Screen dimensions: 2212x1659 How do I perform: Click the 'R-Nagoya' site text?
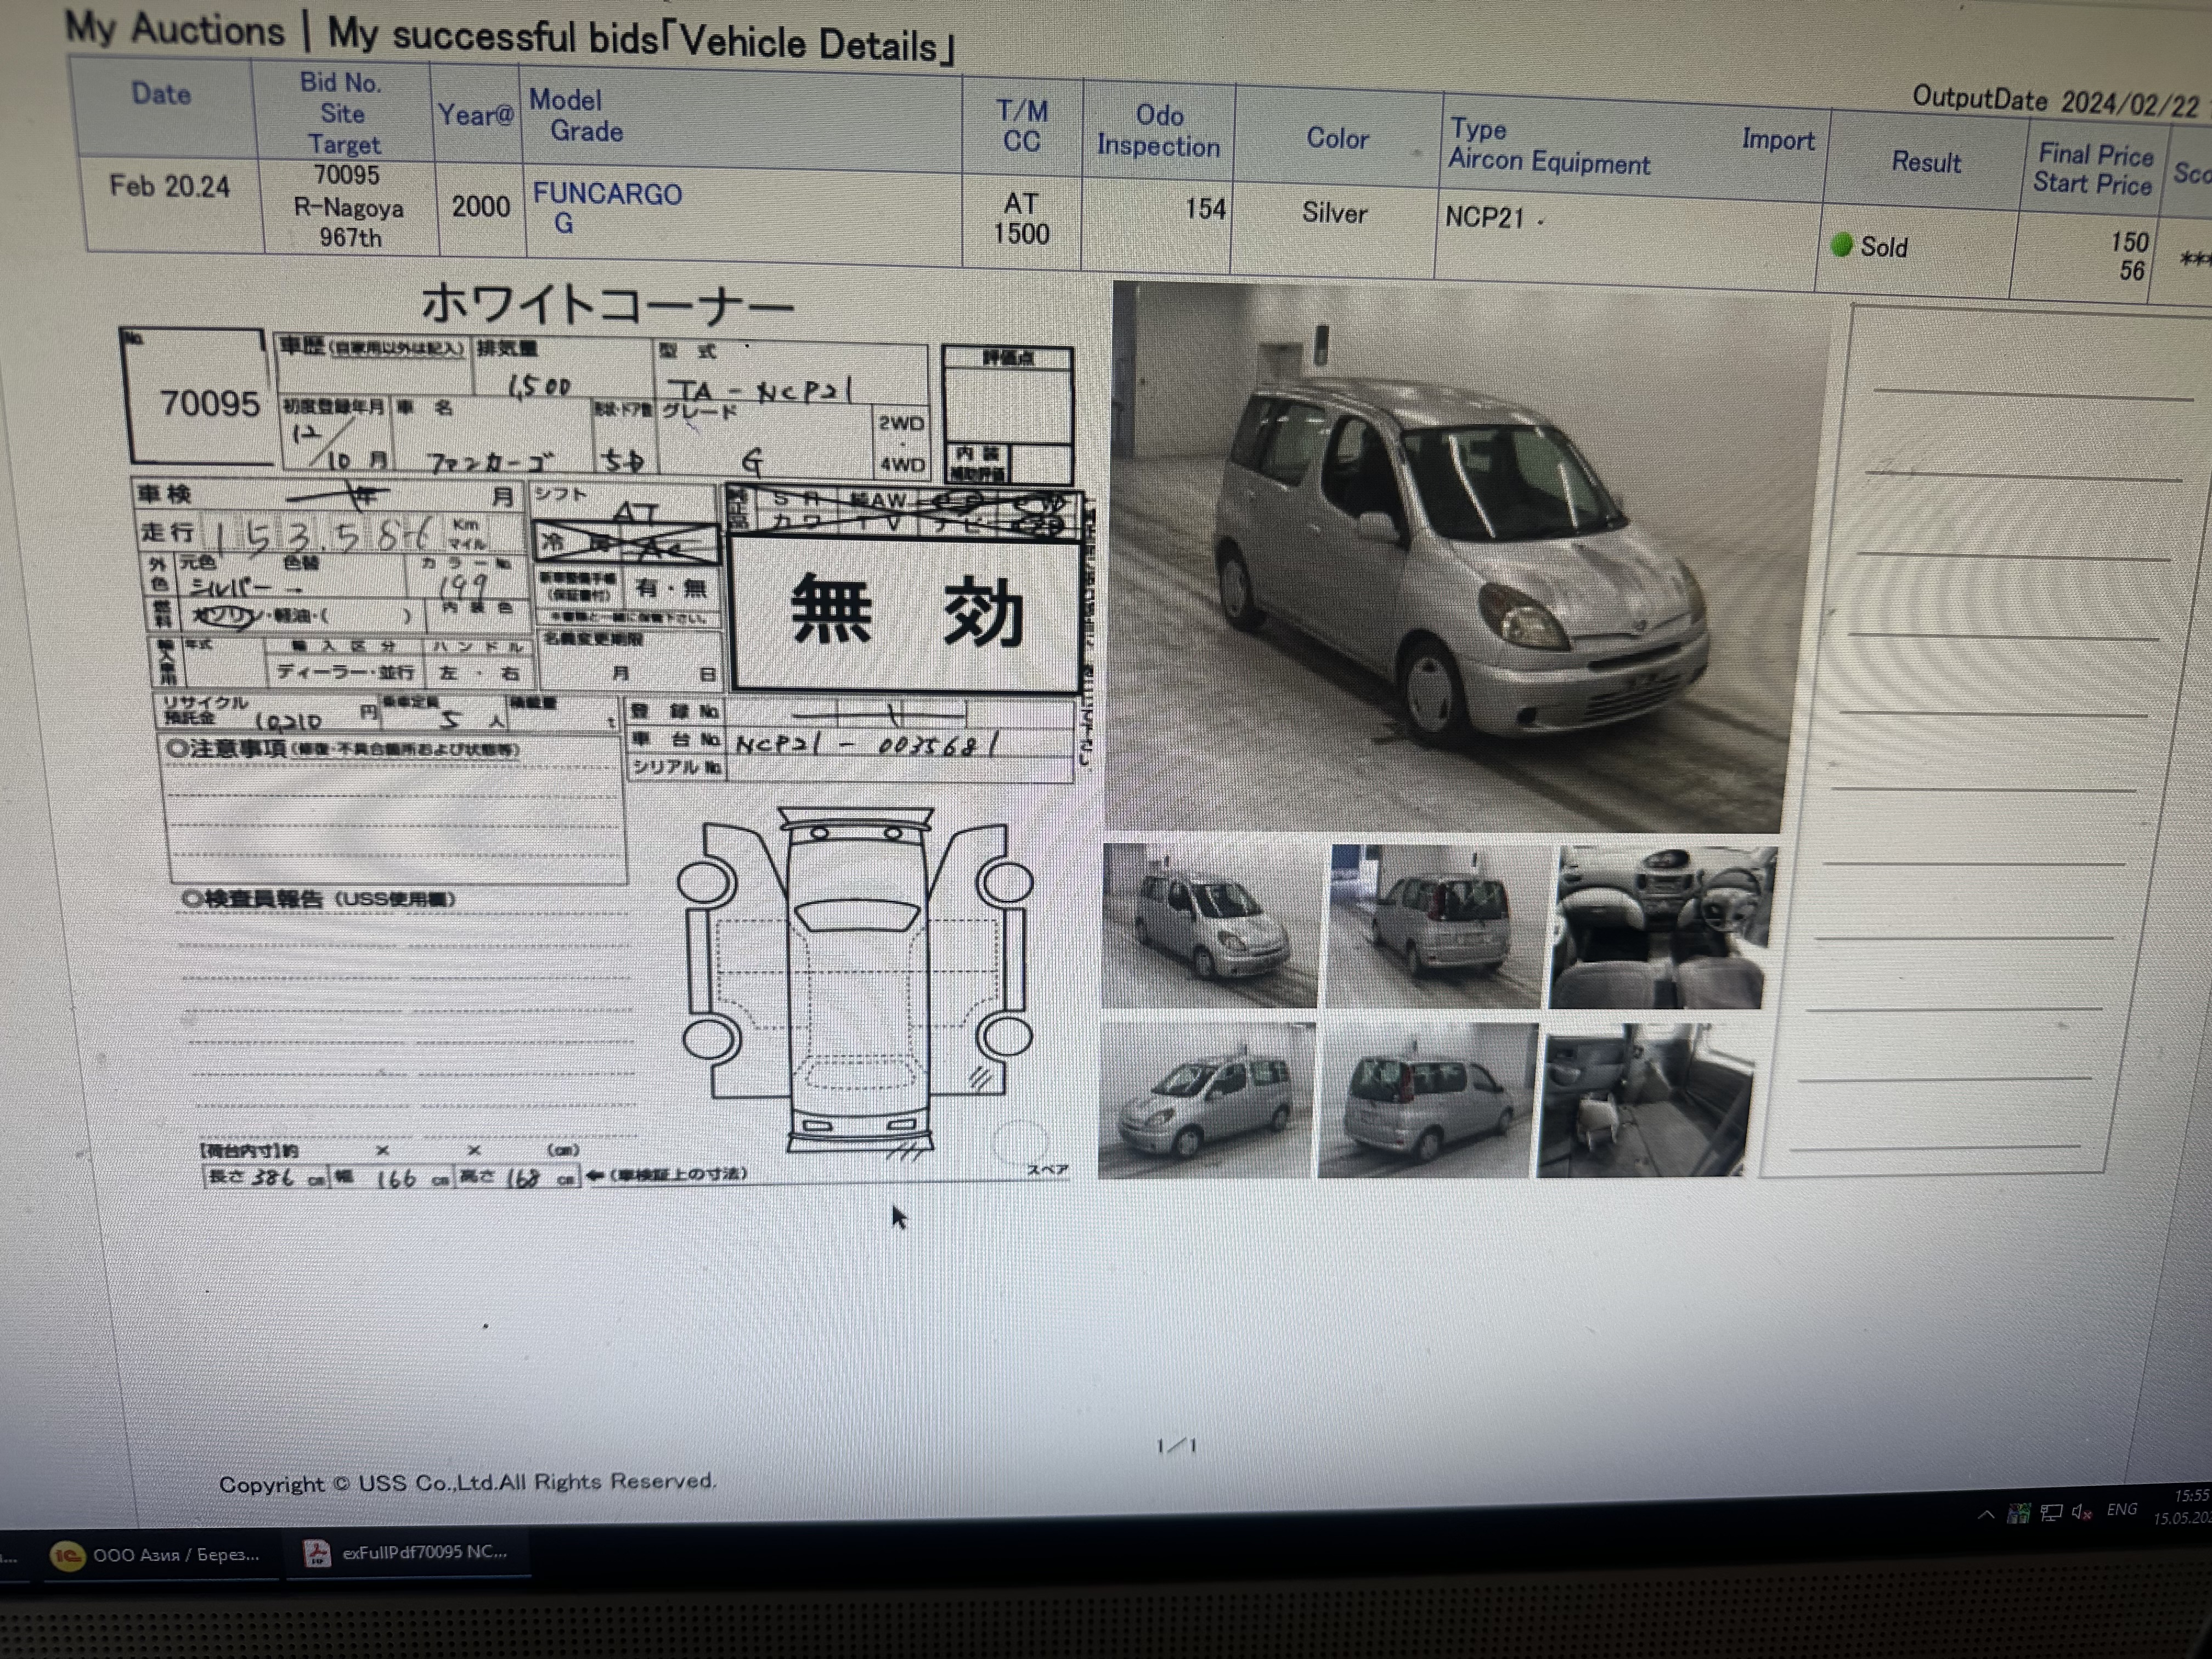pos(348,208)
